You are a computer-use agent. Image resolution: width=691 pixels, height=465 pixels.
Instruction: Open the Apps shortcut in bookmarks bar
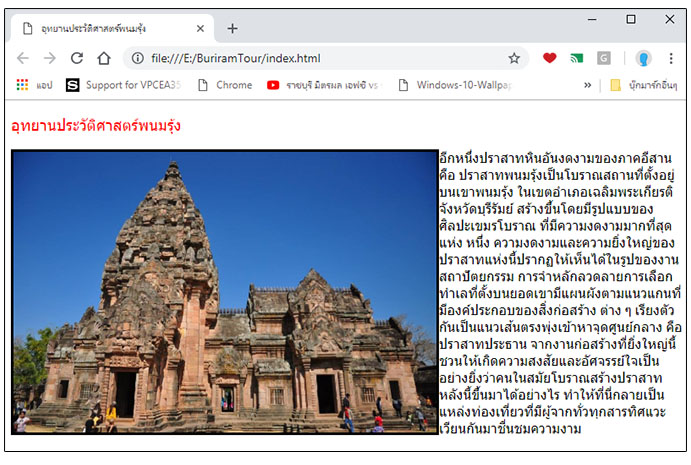(x=34, y=85)
